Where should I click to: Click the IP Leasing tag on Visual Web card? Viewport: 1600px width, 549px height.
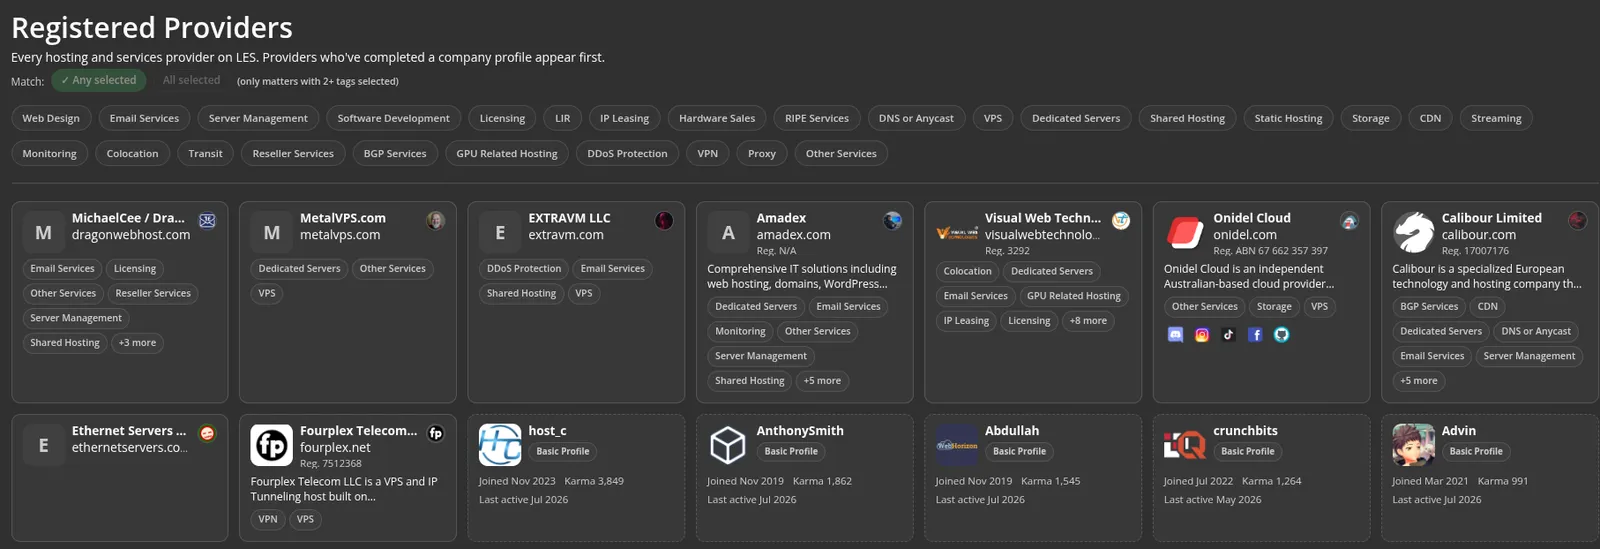point(966,321)
